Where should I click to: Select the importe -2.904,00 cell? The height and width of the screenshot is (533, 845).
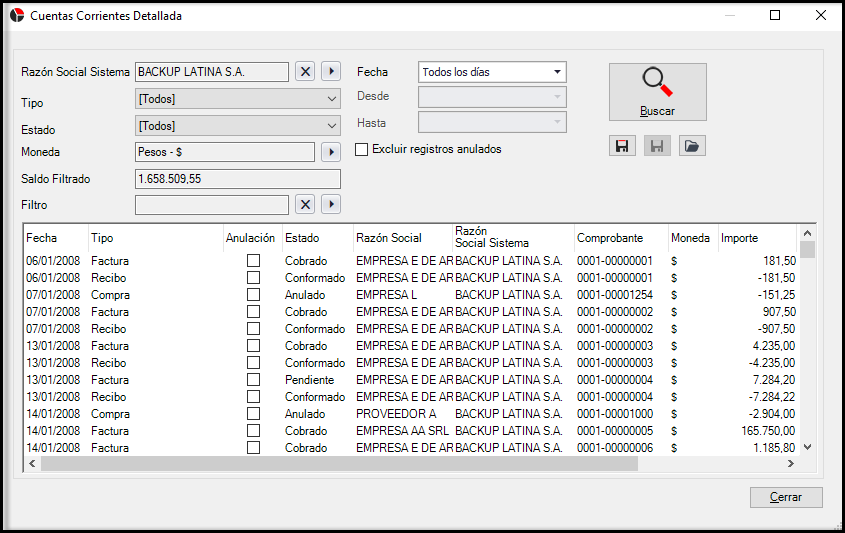tap(757, 414)
